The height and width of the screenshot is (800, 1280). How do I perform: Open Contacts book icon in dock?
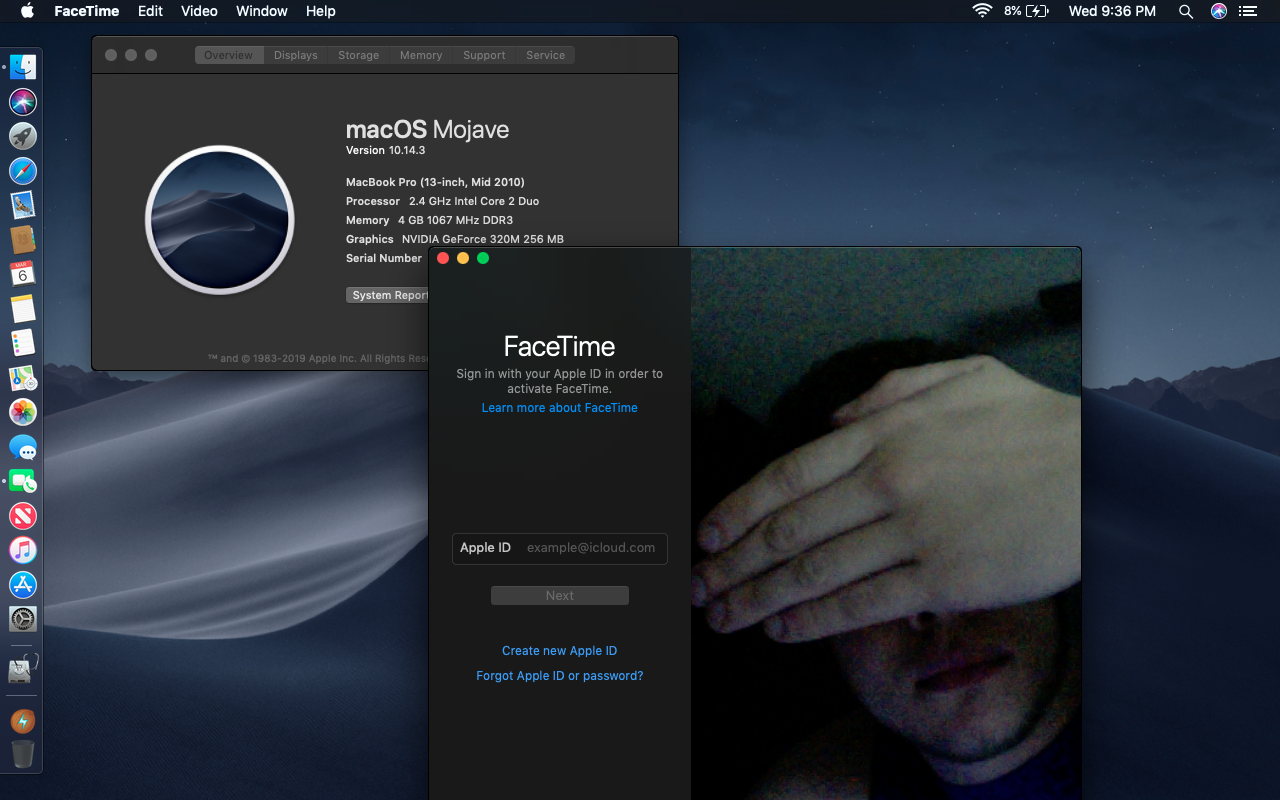click(x=23, y=239)
